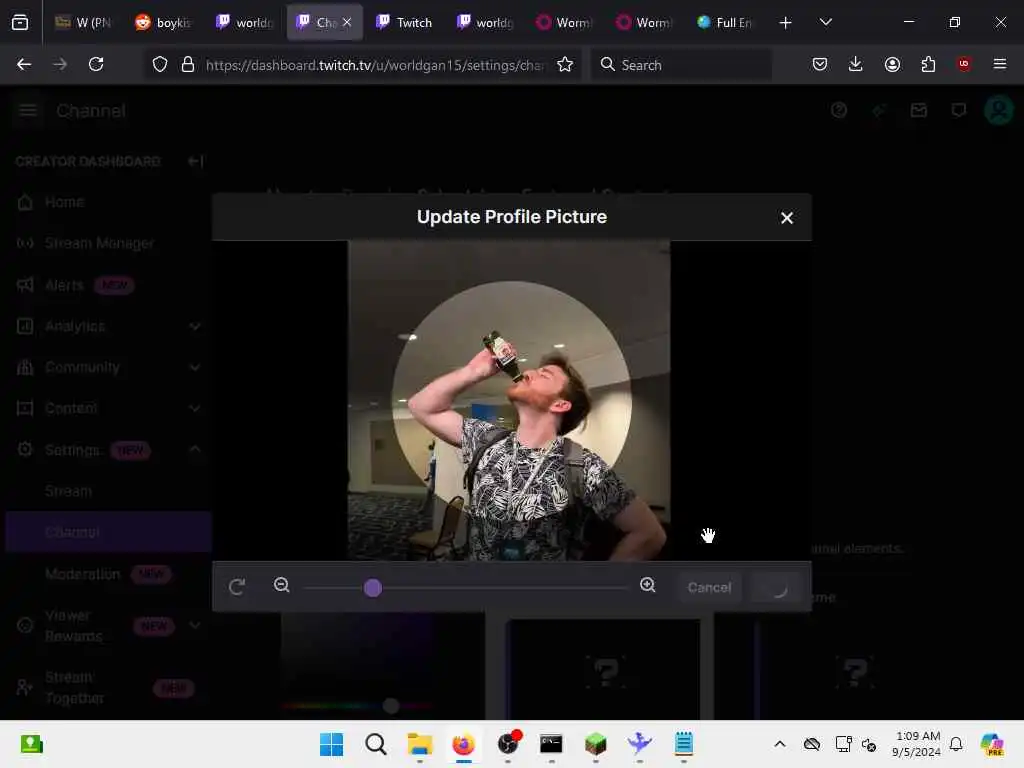Image resolution: width=1024 pixels, height=768 pixels.
Task: Close the Update Profile Picture dialog
Action: [x=786, y=218]
